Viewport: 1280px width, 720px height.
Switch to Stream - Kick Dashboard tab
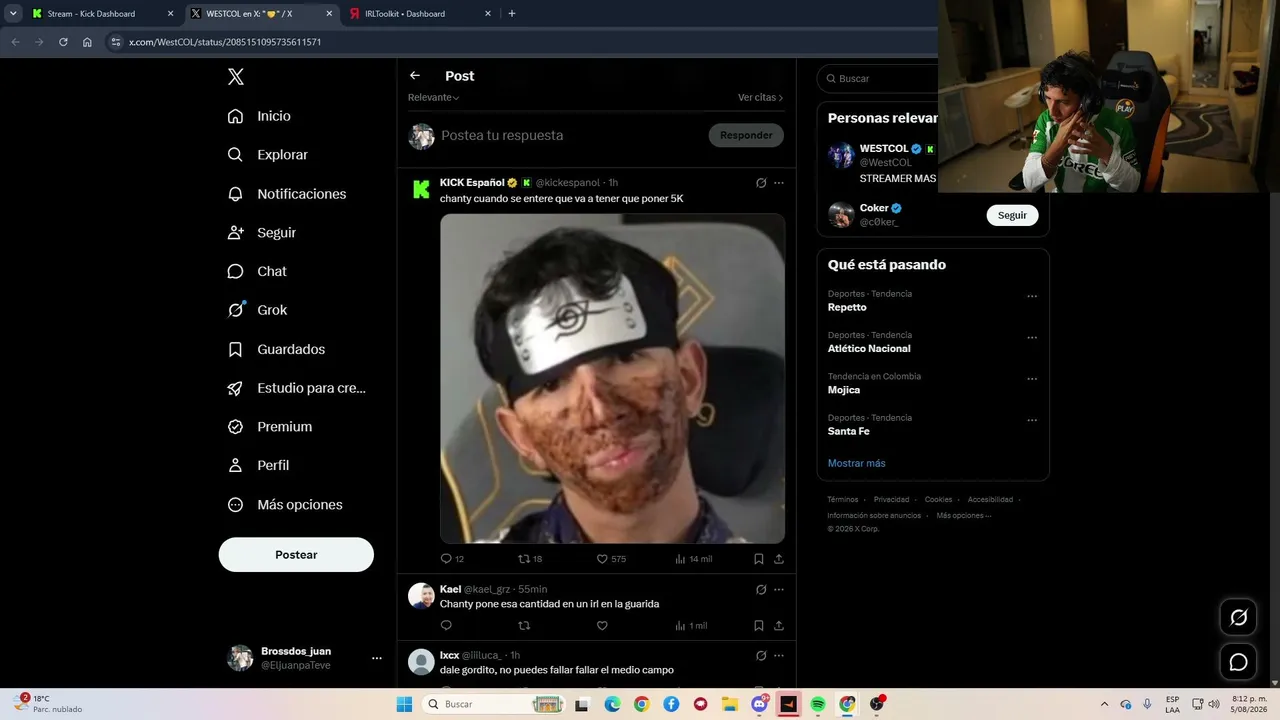pos(103,14)
